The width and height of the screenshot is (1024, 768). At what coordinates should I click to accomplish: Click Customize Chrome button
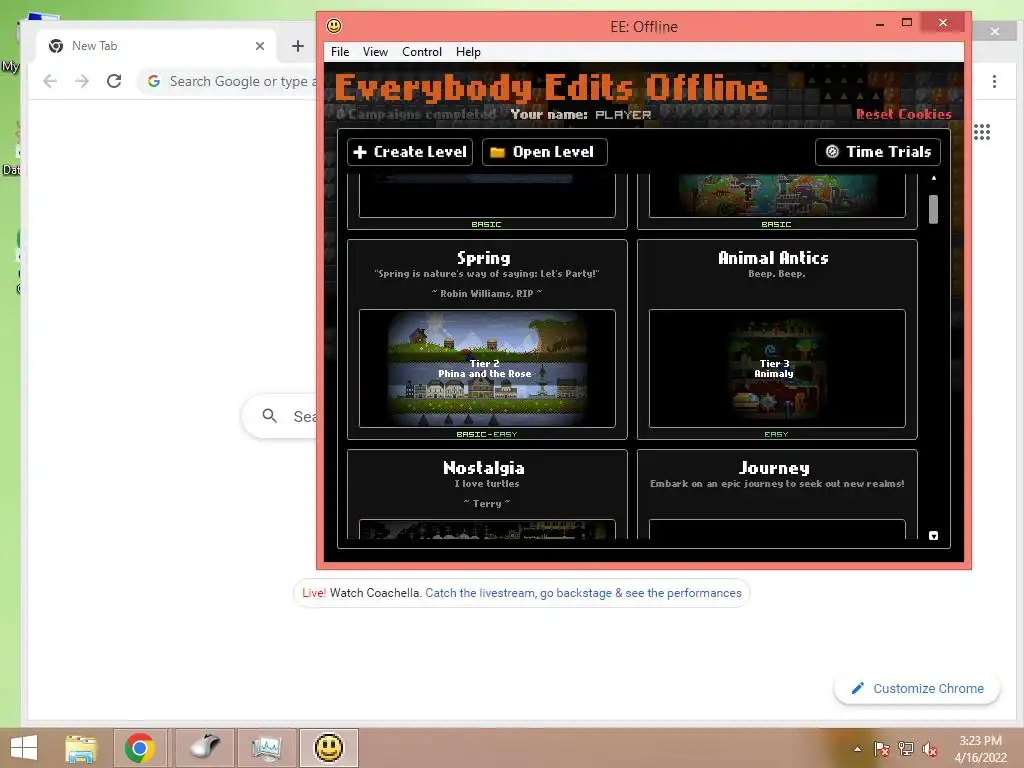[x=917, y=688]
